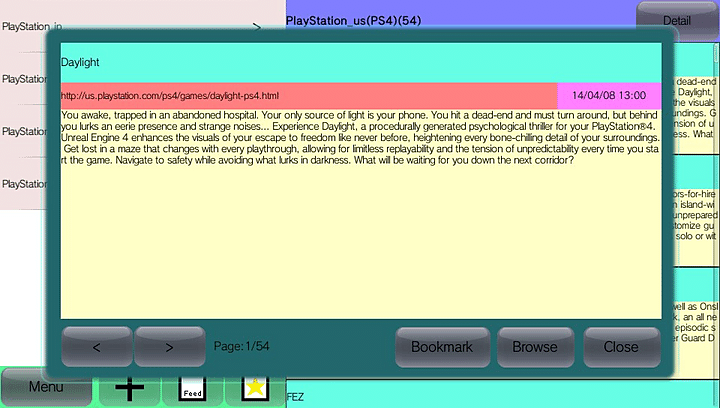
Task: Click the 14/04/08 13:00 date field
Action: (x=608, y=96)
